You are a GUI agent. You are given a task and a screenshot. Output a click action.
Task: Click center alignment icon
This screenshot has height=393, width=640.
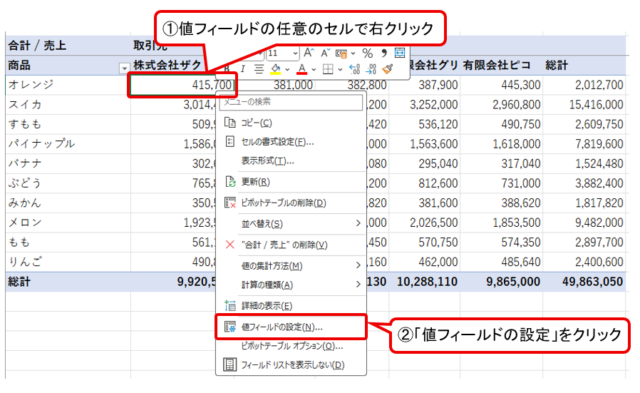click(258, 69)
